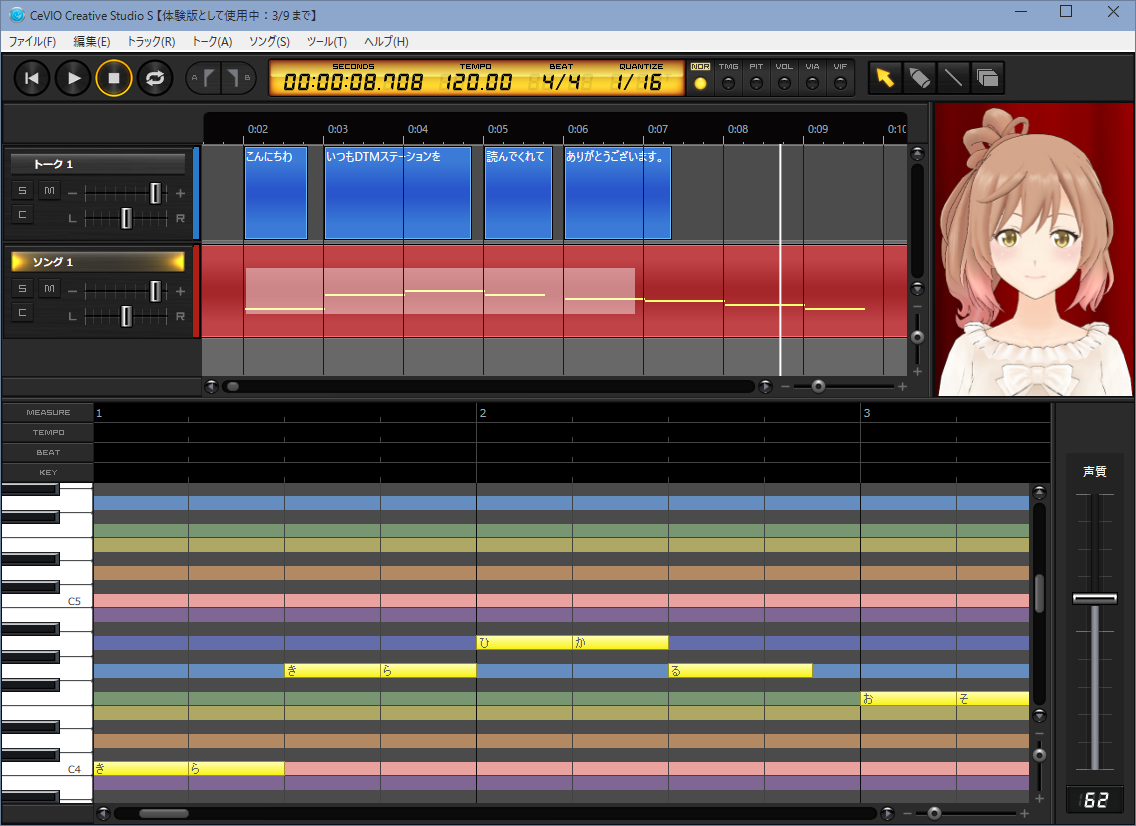Click the overlapping windows tool icon
Screen dimensions: 1136x826
[987, 78]
